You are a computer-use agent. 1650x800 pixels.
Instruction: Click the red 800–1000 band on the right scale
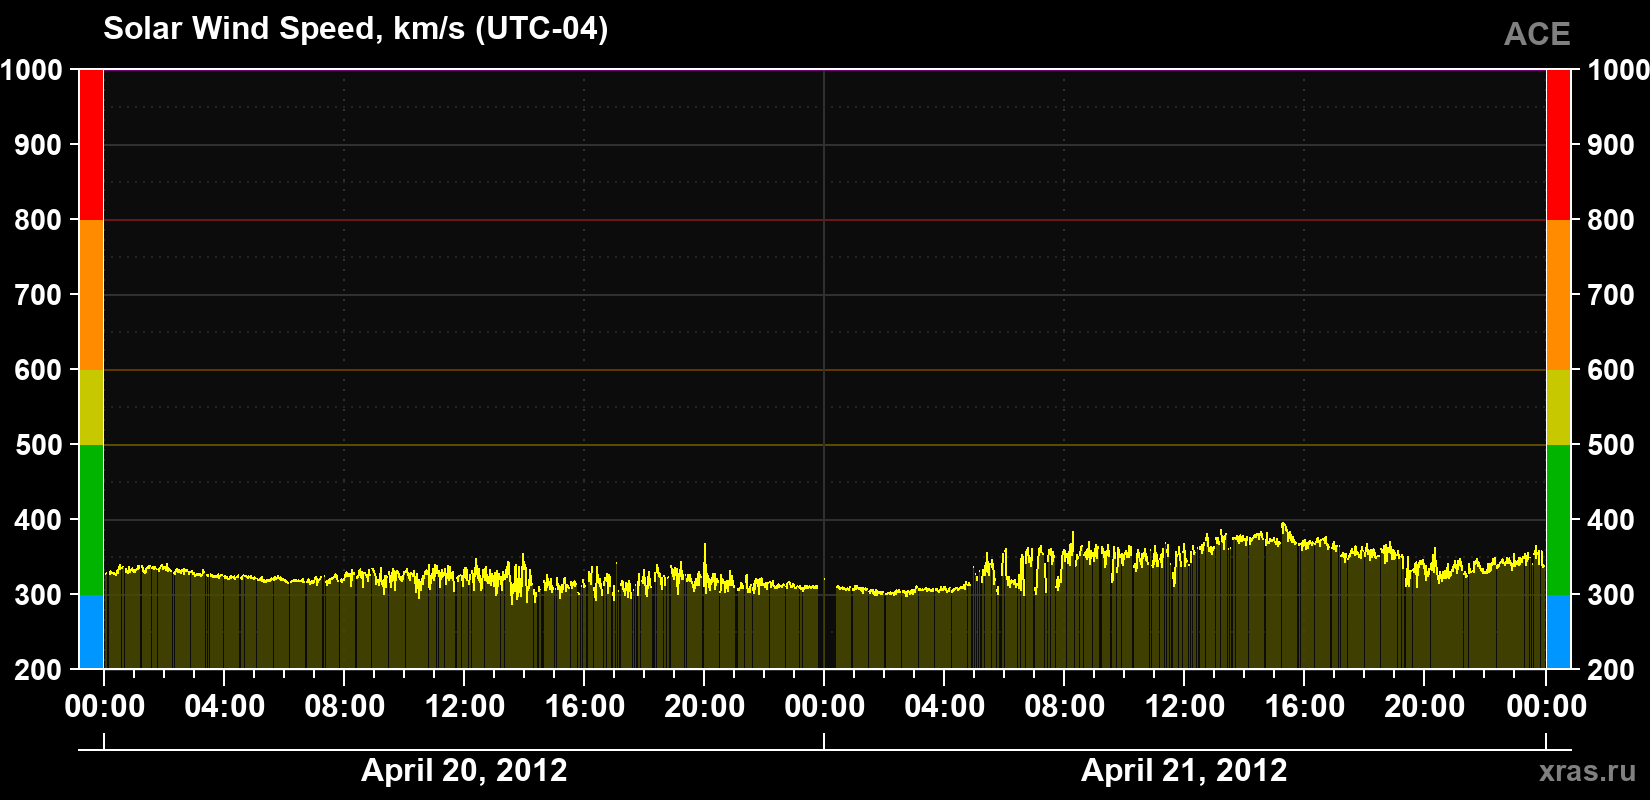click(x=1558, y=145)
